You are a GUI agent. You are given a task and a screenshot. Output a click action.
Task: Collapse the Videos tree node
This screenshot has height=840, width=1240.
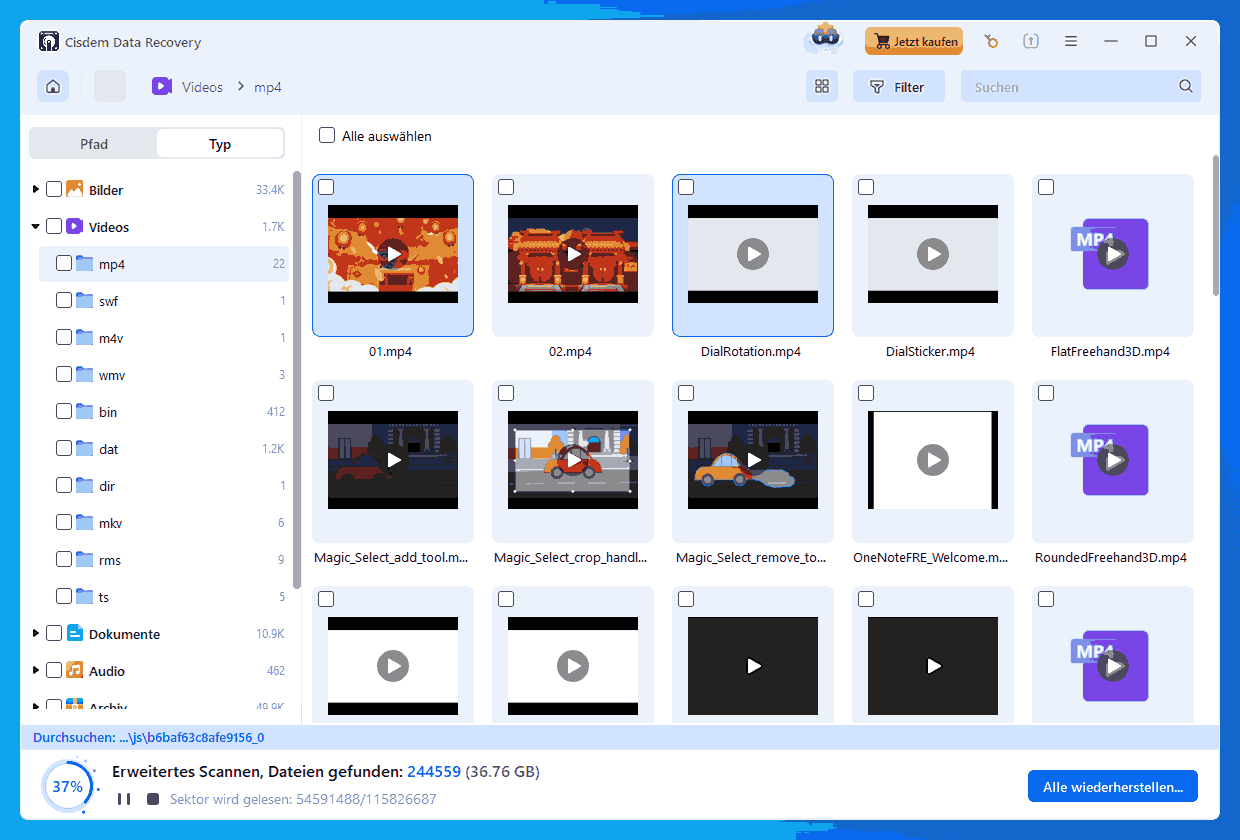[x=36, y=226]
